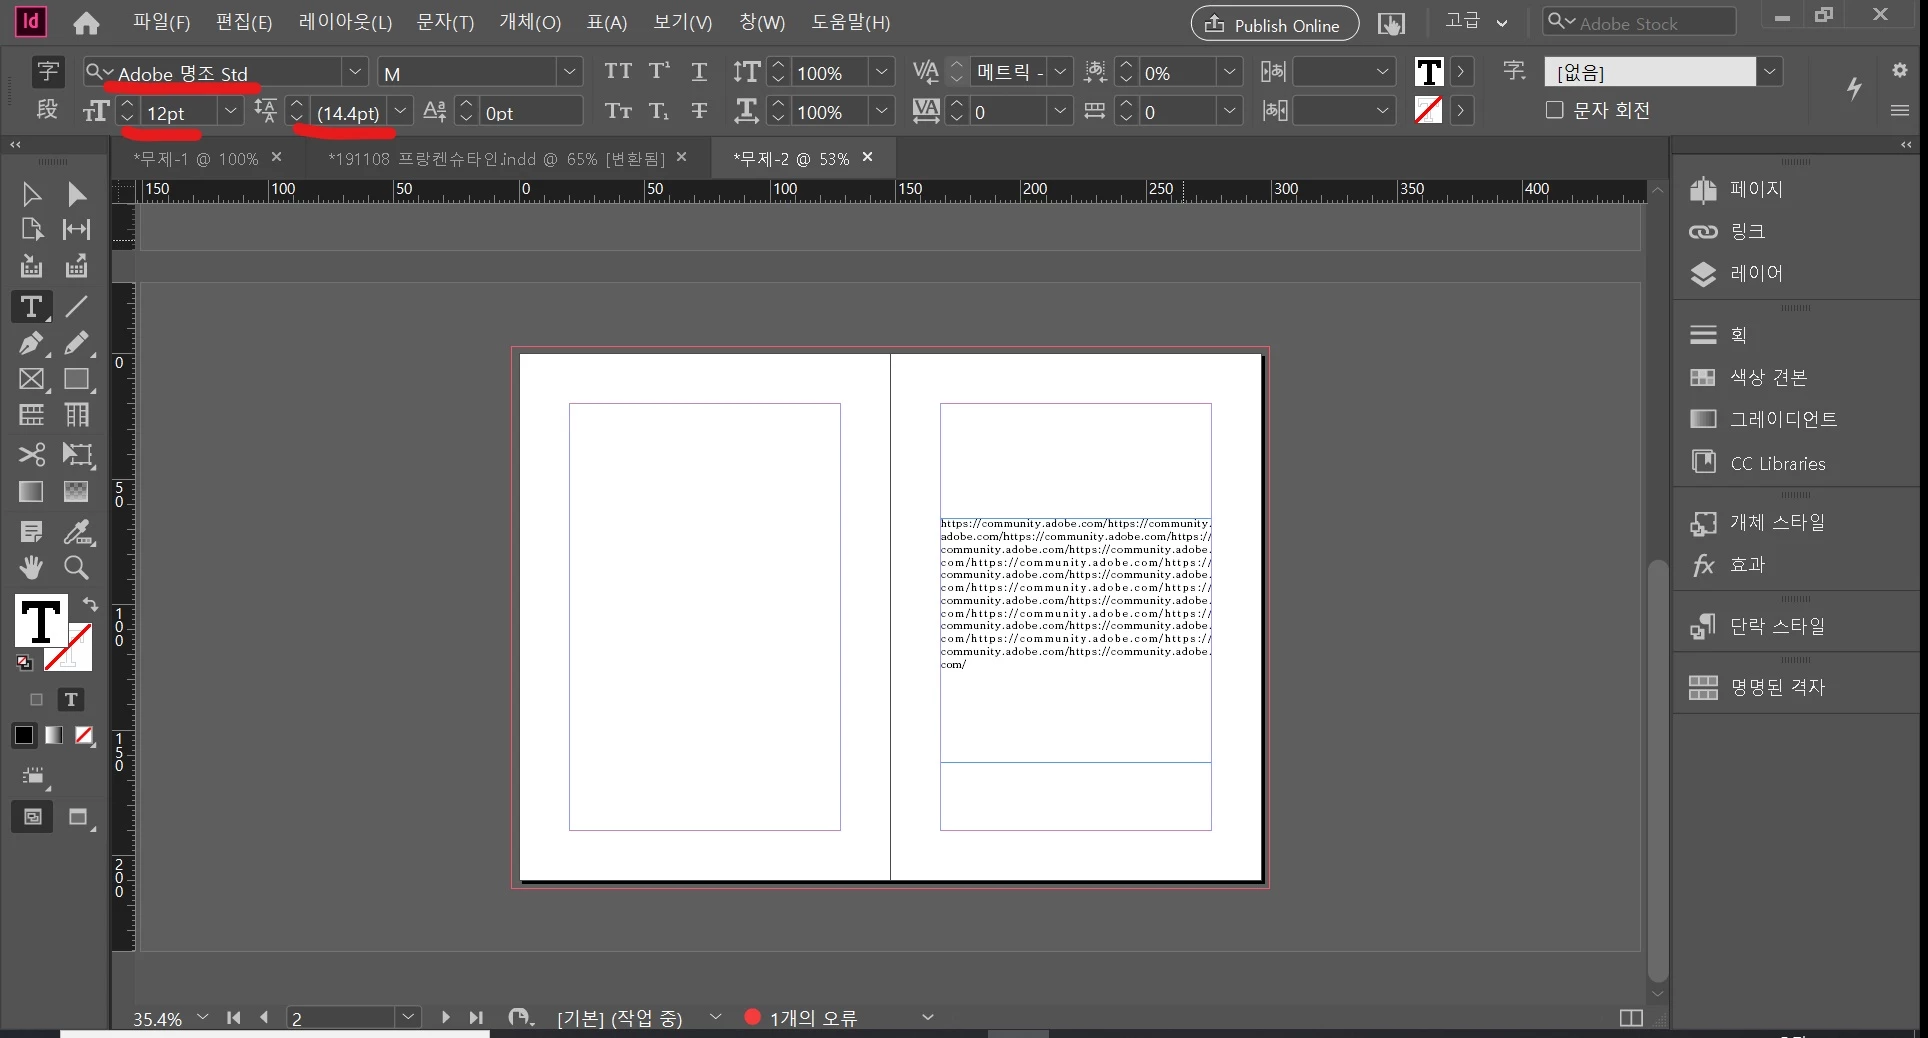The width and height of the screenshot is (1928, 1038).
Task: Select the Pen tool
Action: click(x=31, y=343)
